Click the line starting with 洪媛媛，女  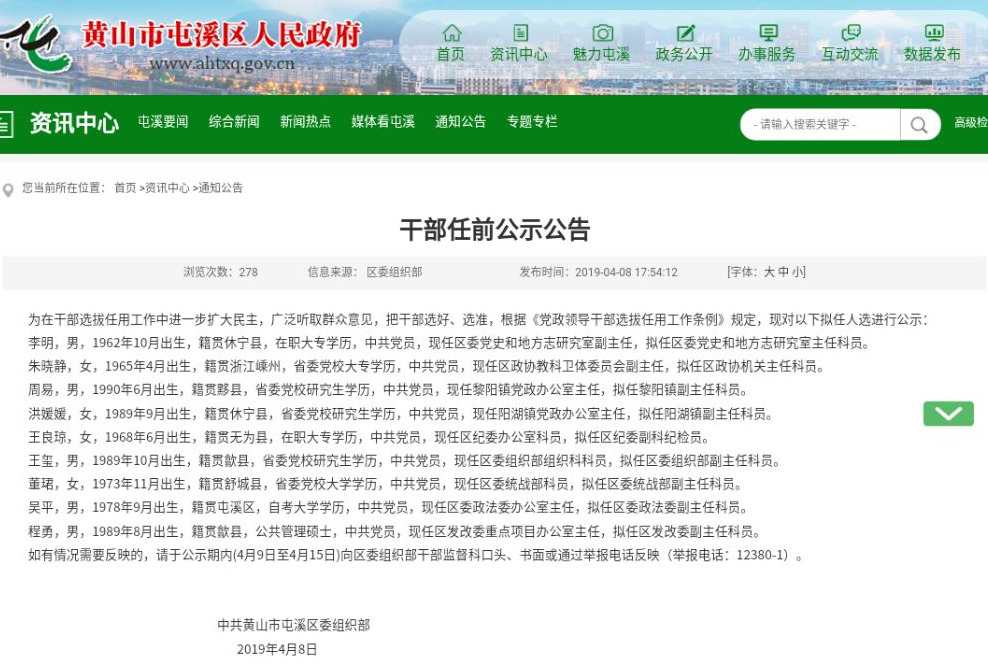401,414
